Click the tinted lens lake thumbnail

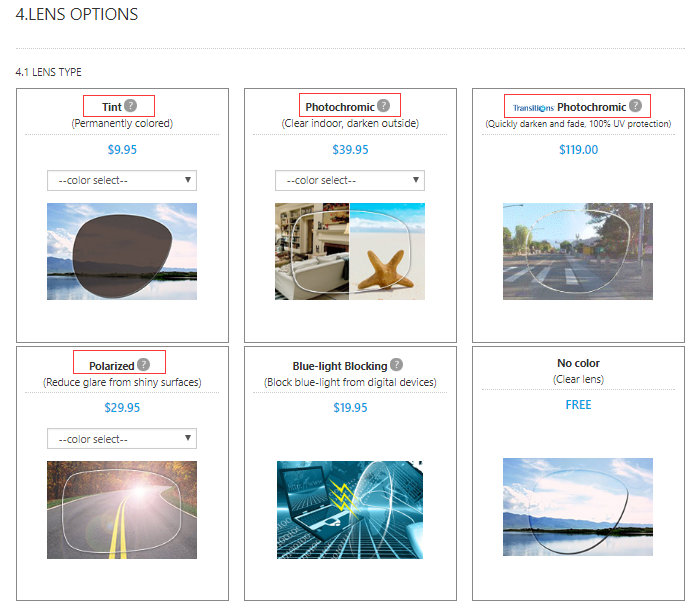pyautogui.click(x=122, y=251)
